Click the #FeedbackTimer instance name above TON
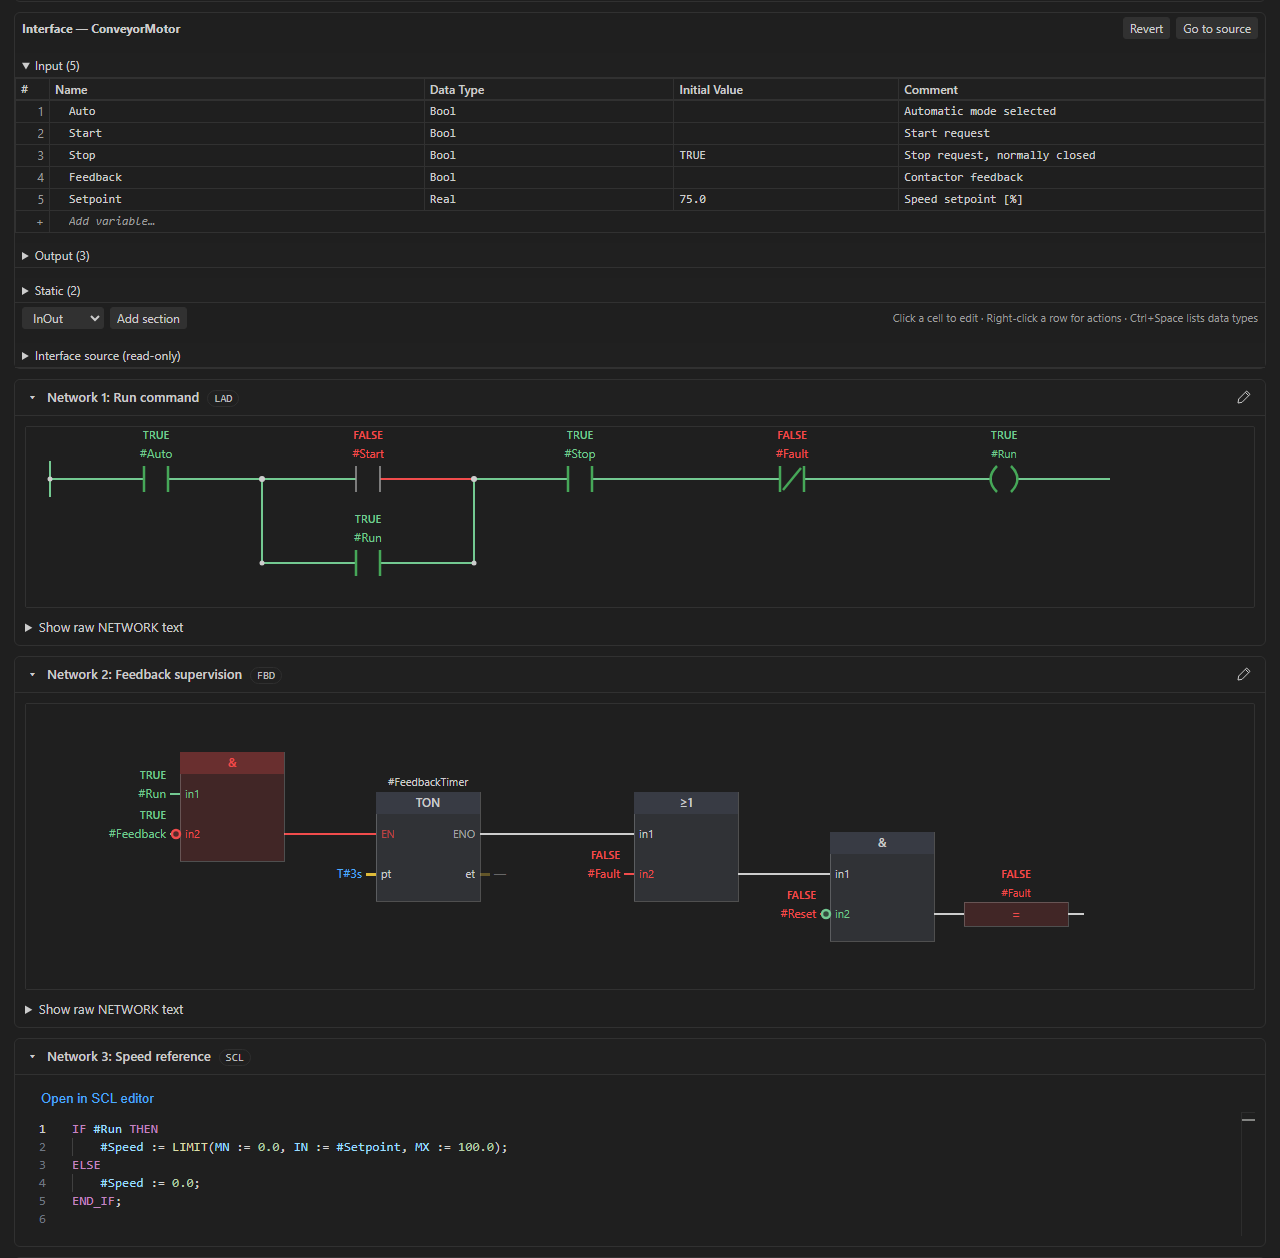1280x1258 pixels. click(428, 782)
